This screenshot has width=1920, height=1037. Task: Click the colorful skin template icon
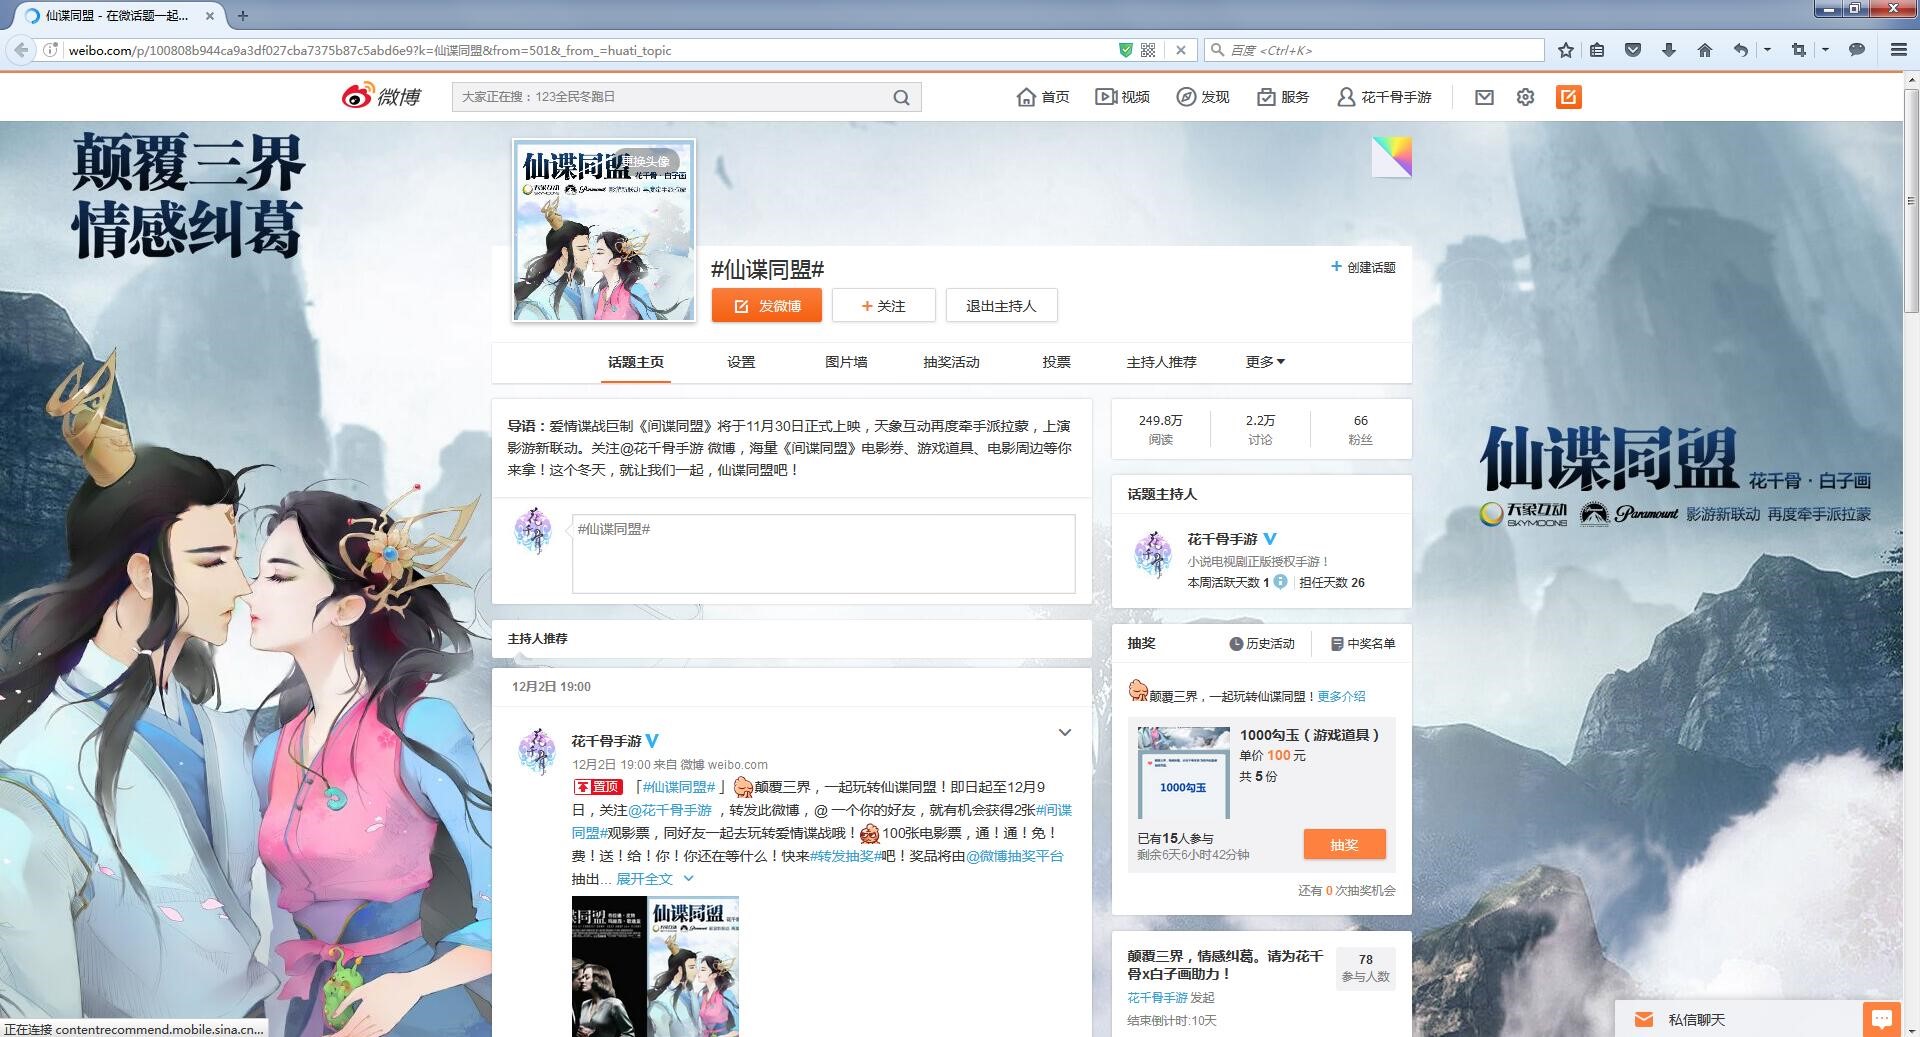tap(1391, 157)
